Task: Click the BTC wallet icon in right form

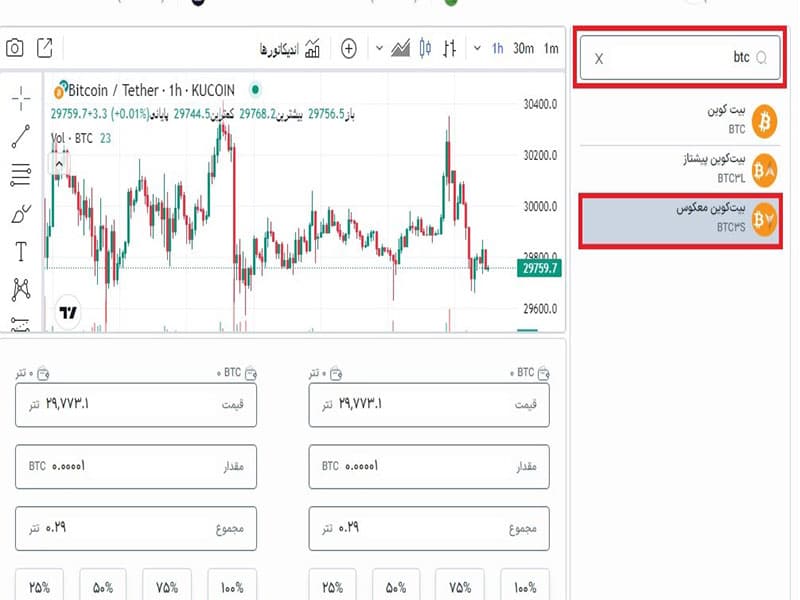Action: click(x=543, y=374)
